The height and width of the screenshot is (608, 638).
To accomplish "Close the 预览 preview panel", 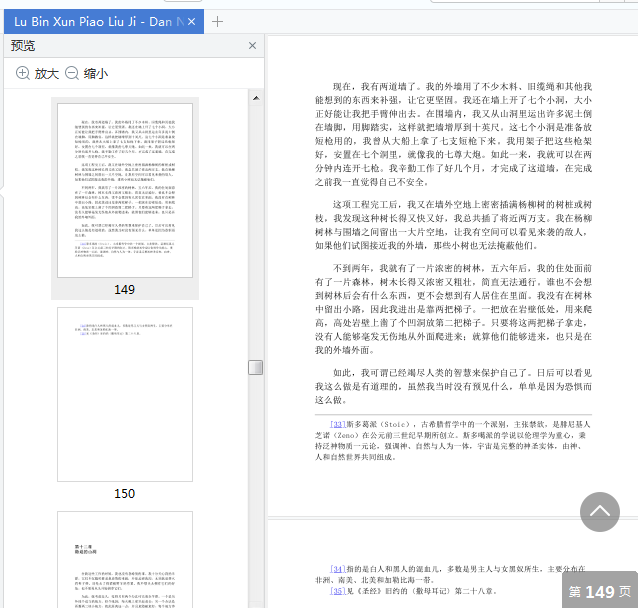I will click(252, 45).
